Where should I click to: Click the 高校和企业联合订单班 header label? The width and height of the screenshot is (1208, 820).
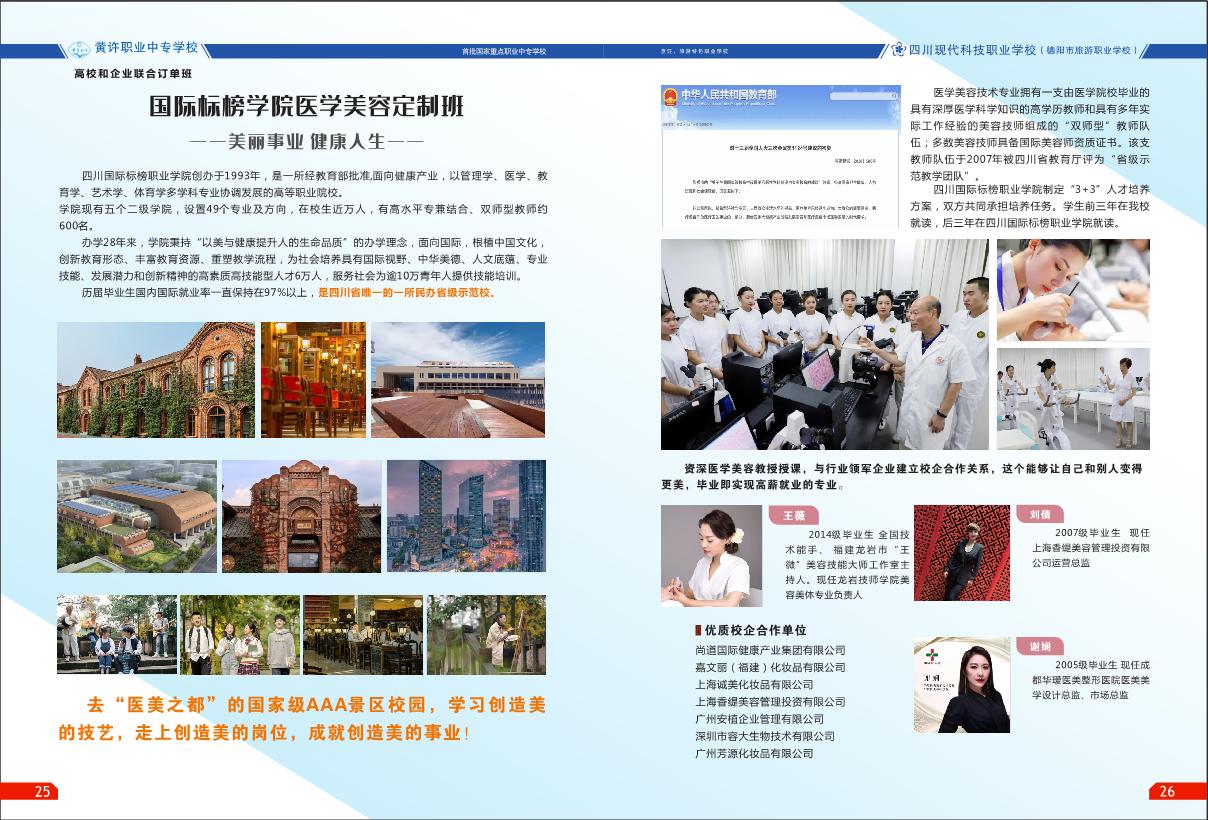[133, 73]
